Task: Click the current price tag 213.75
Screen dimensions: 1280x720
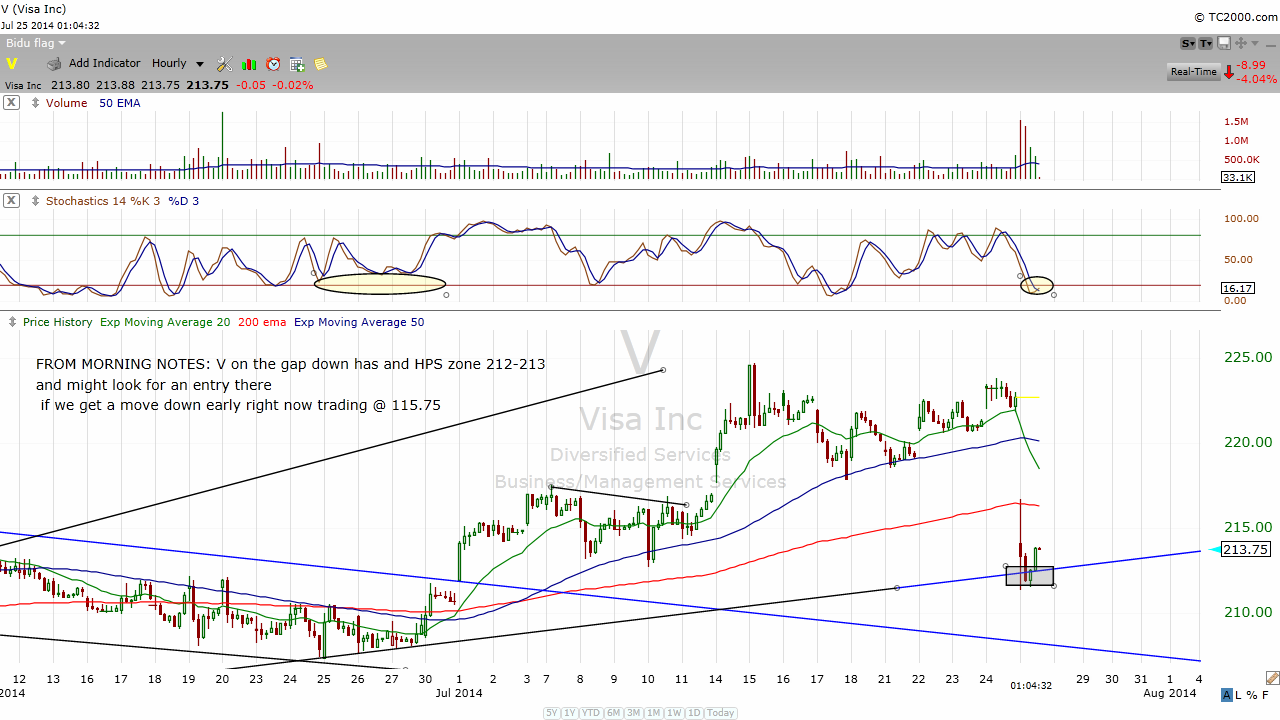Action: (1246, 549)
